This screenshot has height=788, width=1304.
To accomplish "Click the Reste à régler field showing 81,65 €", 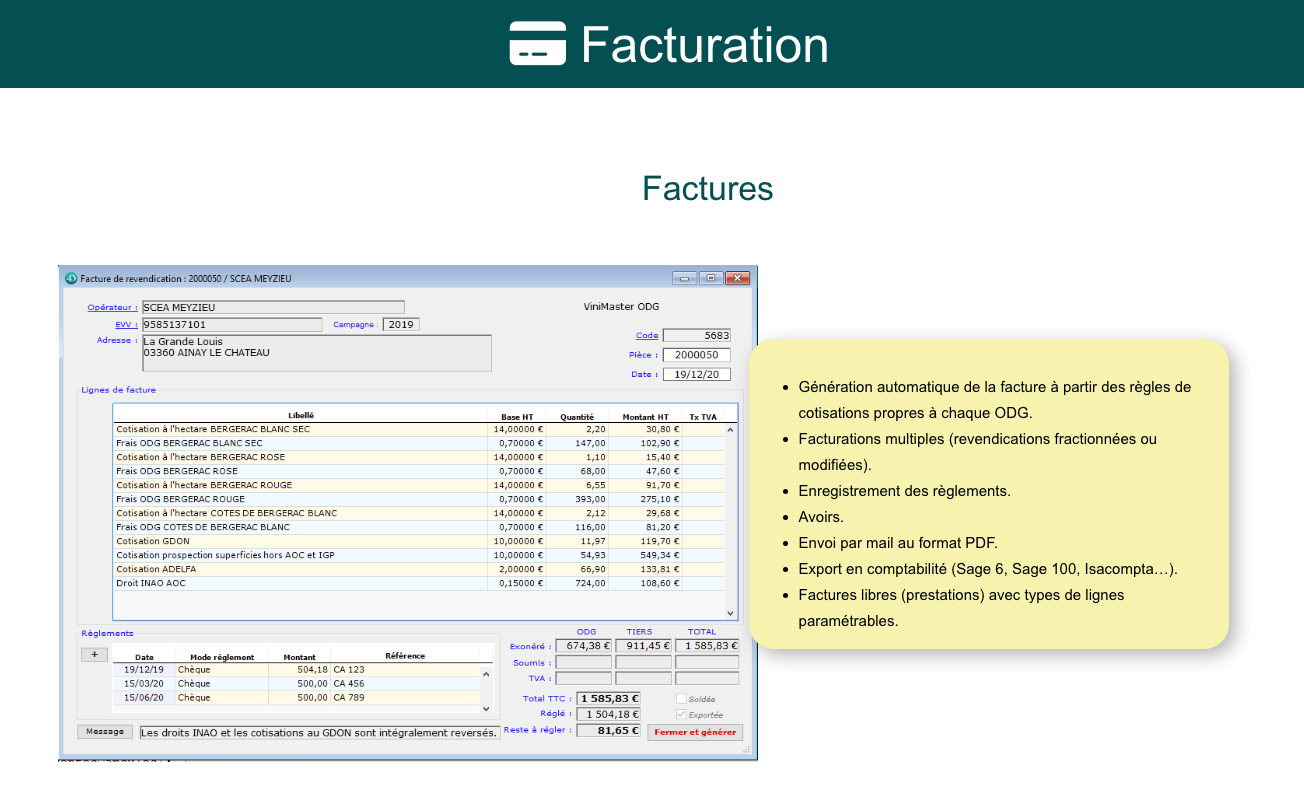I will pos(609,730).
